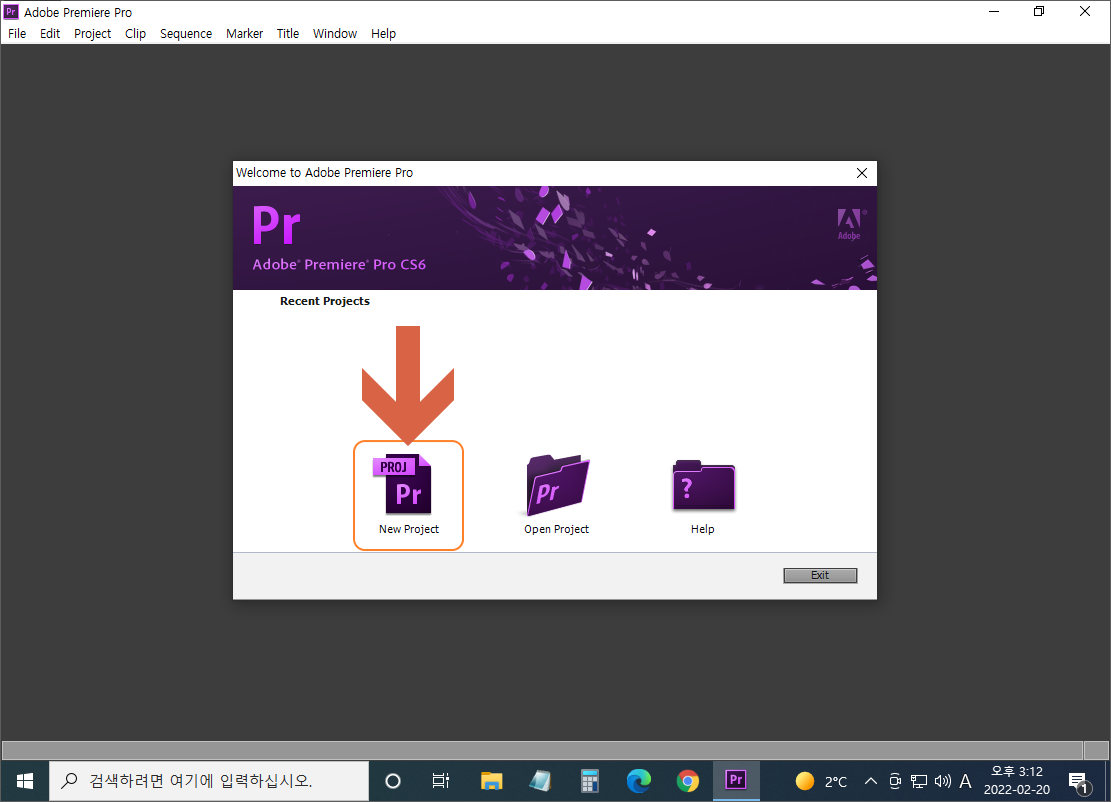Click the Cortana circle icon
The height and width of the screenshot is (802, 1111).
tap(393, 781)
